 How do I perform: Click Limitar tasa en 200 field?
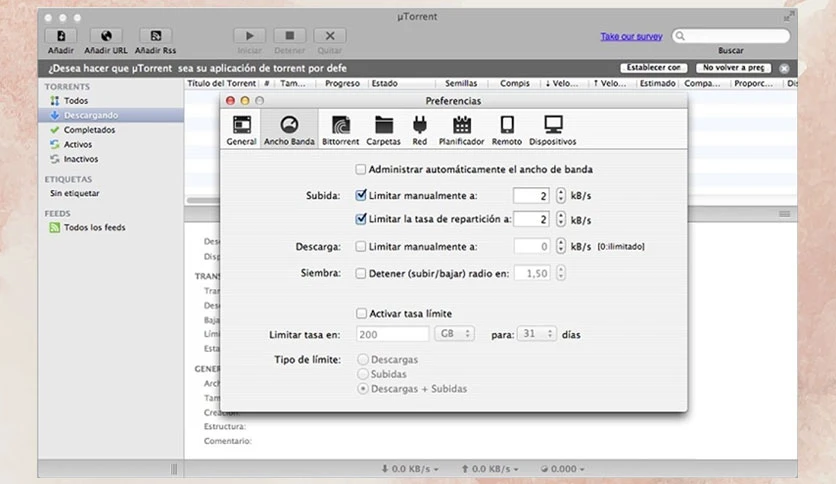tap(392, 334)
